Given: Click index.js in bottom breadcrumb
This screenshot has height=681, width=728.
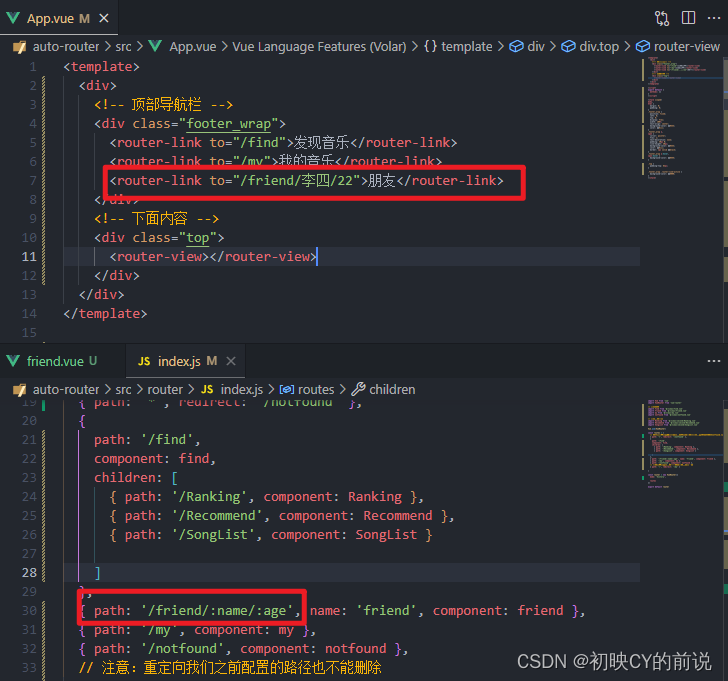Looking at the screenshot, I should [241, 389].
